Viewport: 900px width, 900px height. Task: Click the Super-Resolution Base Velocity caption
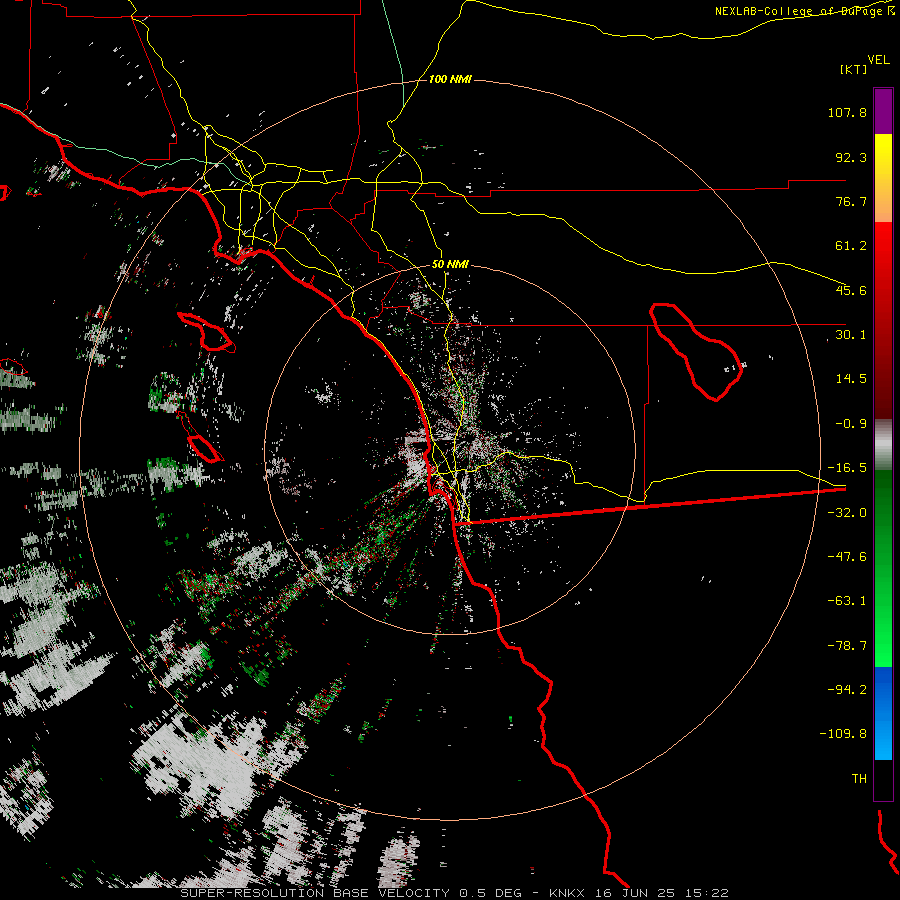(x=454, y=893)
